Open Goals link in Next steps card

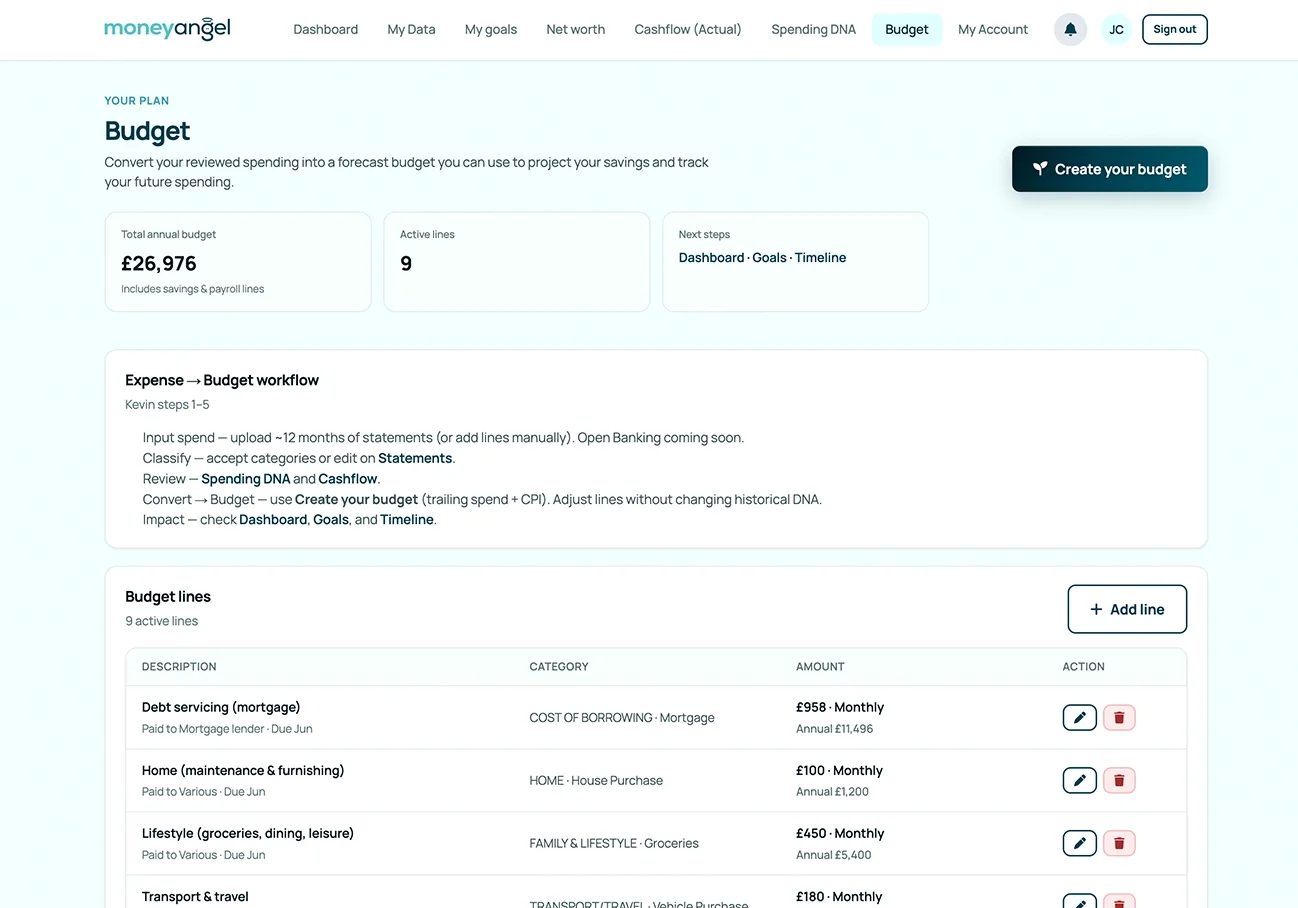pyautogui.click(x=769, y=258)
